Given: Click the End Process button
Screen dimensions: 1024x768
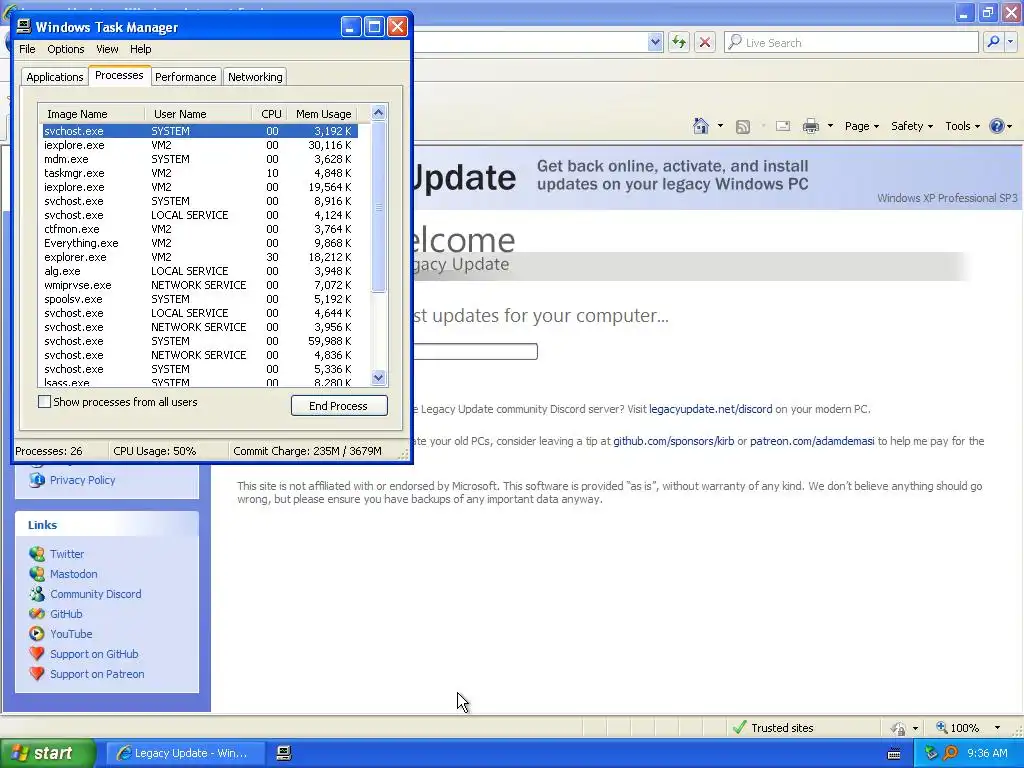Looking at the screenshot, I should coord(339,406).
